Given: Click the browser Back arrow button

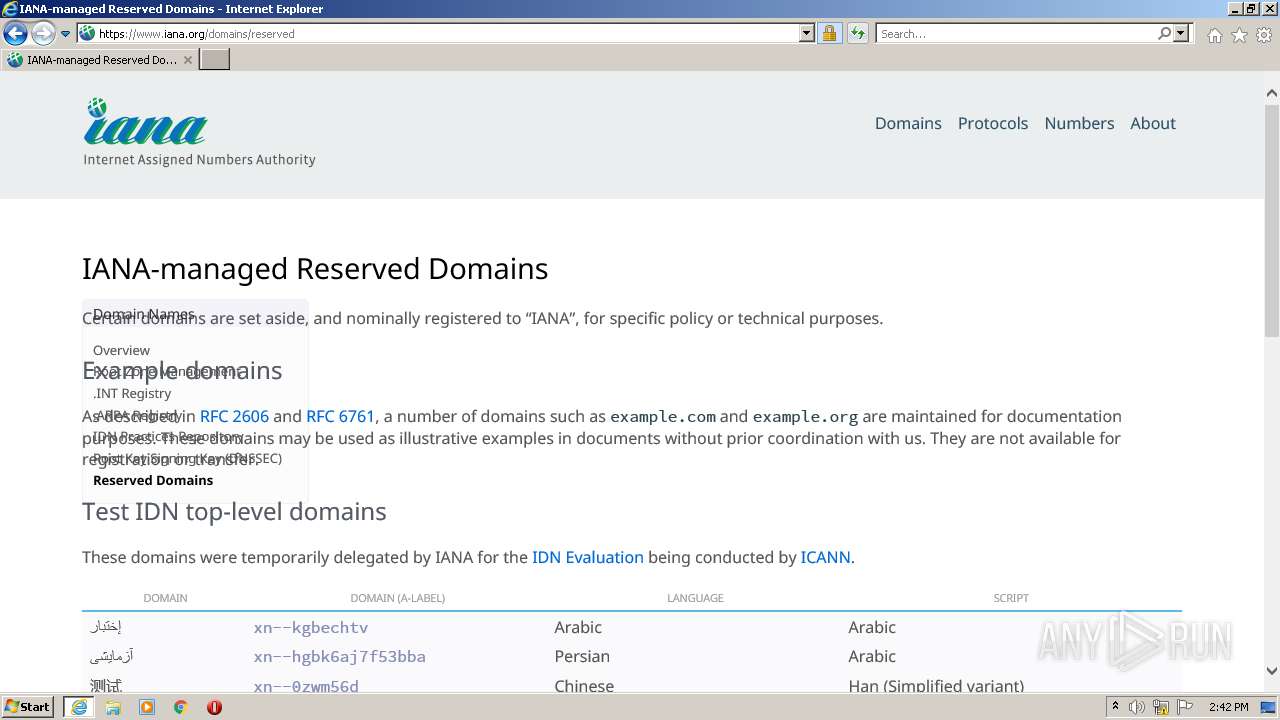Looking at the screenshot, I should coord(15,33).
